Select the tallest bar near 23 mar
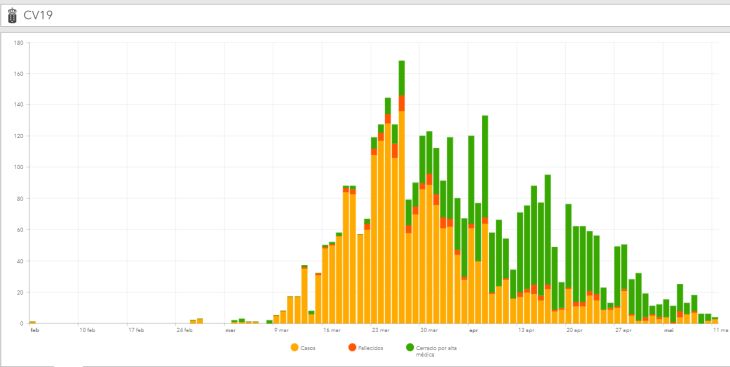Image resolution: width=730 pixels, height=367 pixels. [x=402, y=192]
